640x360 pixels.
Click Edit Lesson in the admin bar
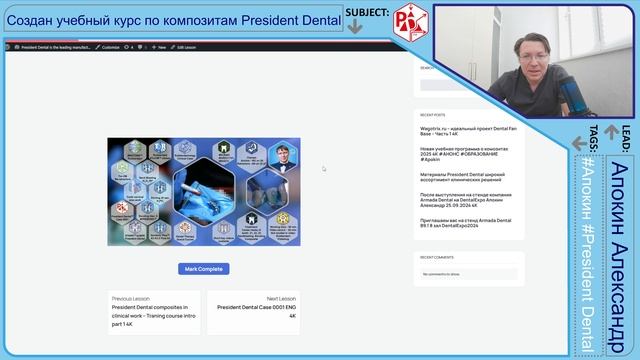point(183,47)
